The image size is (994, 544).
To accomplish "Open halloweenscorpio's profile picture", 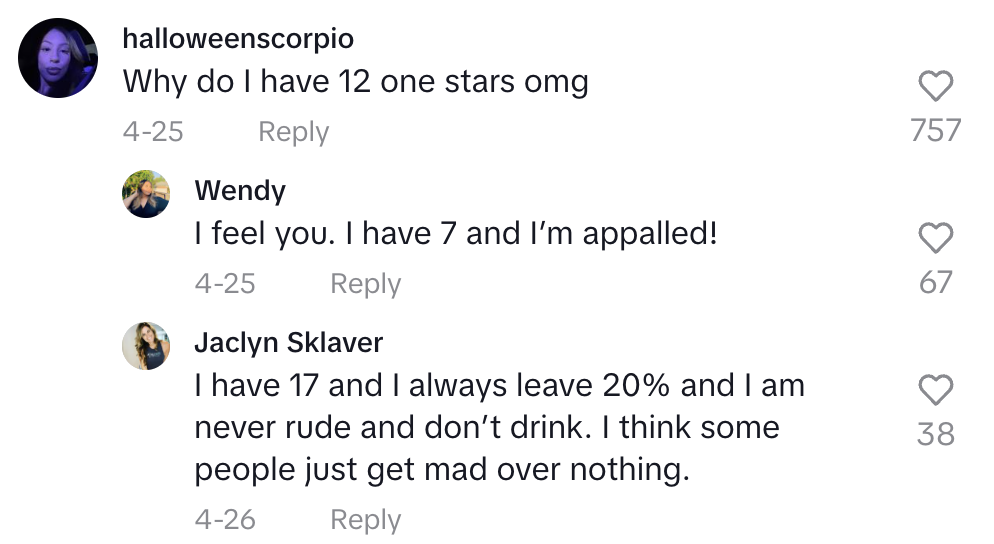I will point(58,58).
